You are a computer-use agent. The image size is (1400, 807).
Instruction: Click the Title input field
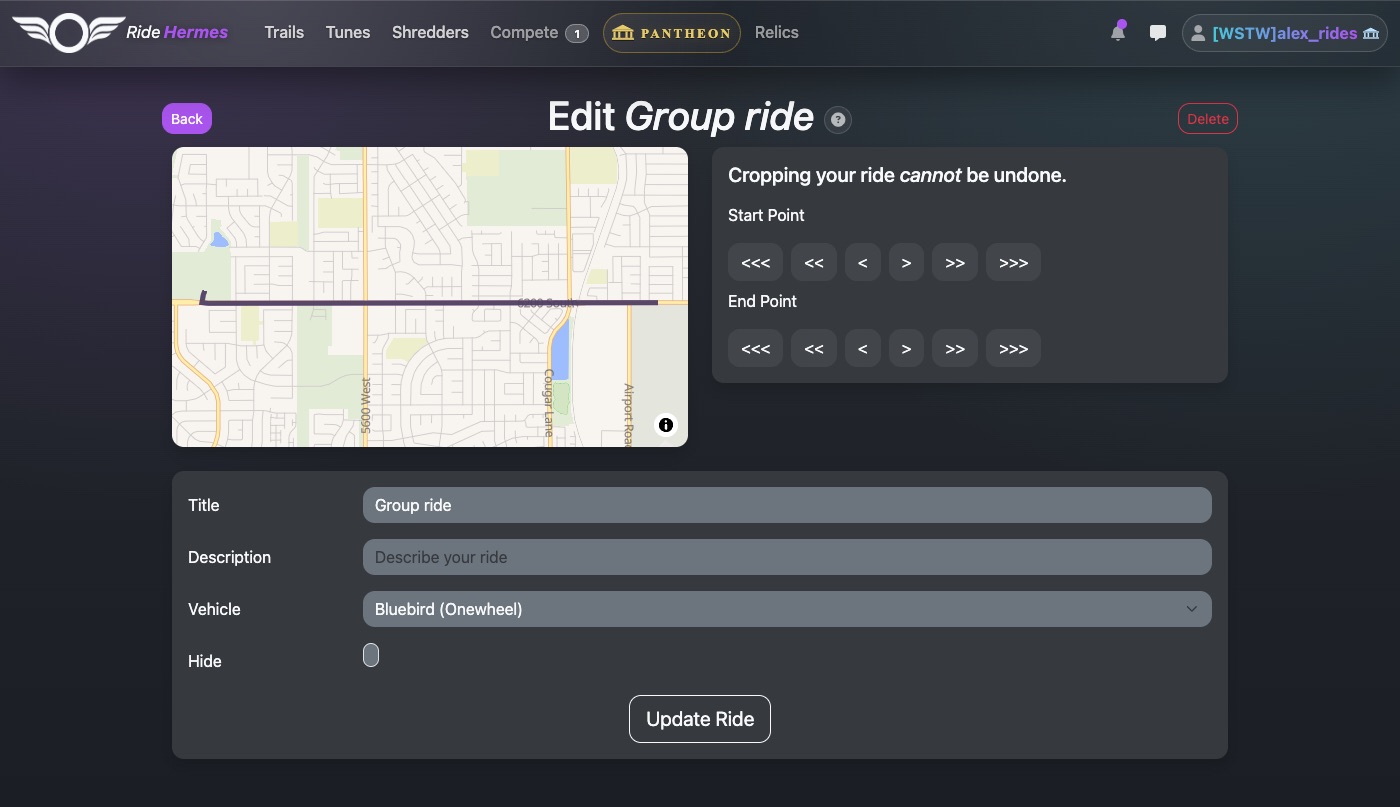pyautogui.click(x=787, y=505)
